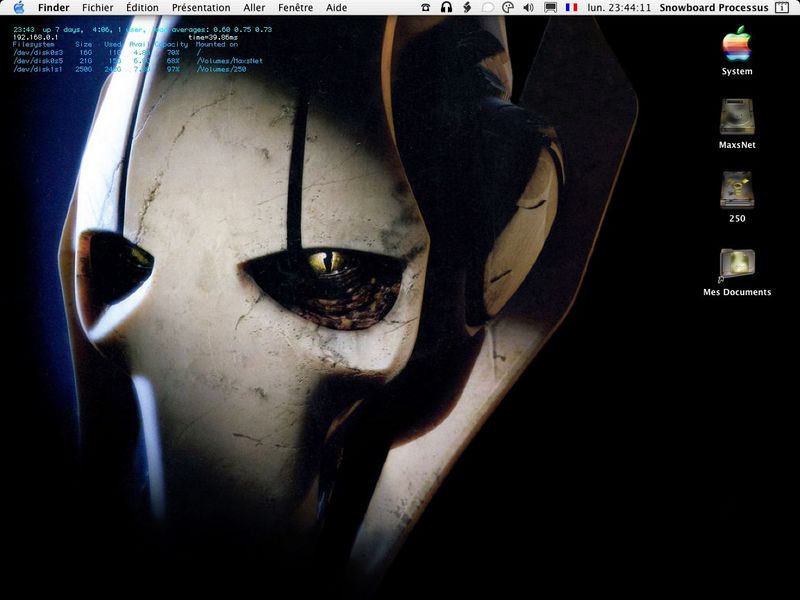Image resolution: width=800 pixels, height=600 pixels.
Task: Click the /dev/disk0s3 line in desktop text
Action: (x=106, y=53)
